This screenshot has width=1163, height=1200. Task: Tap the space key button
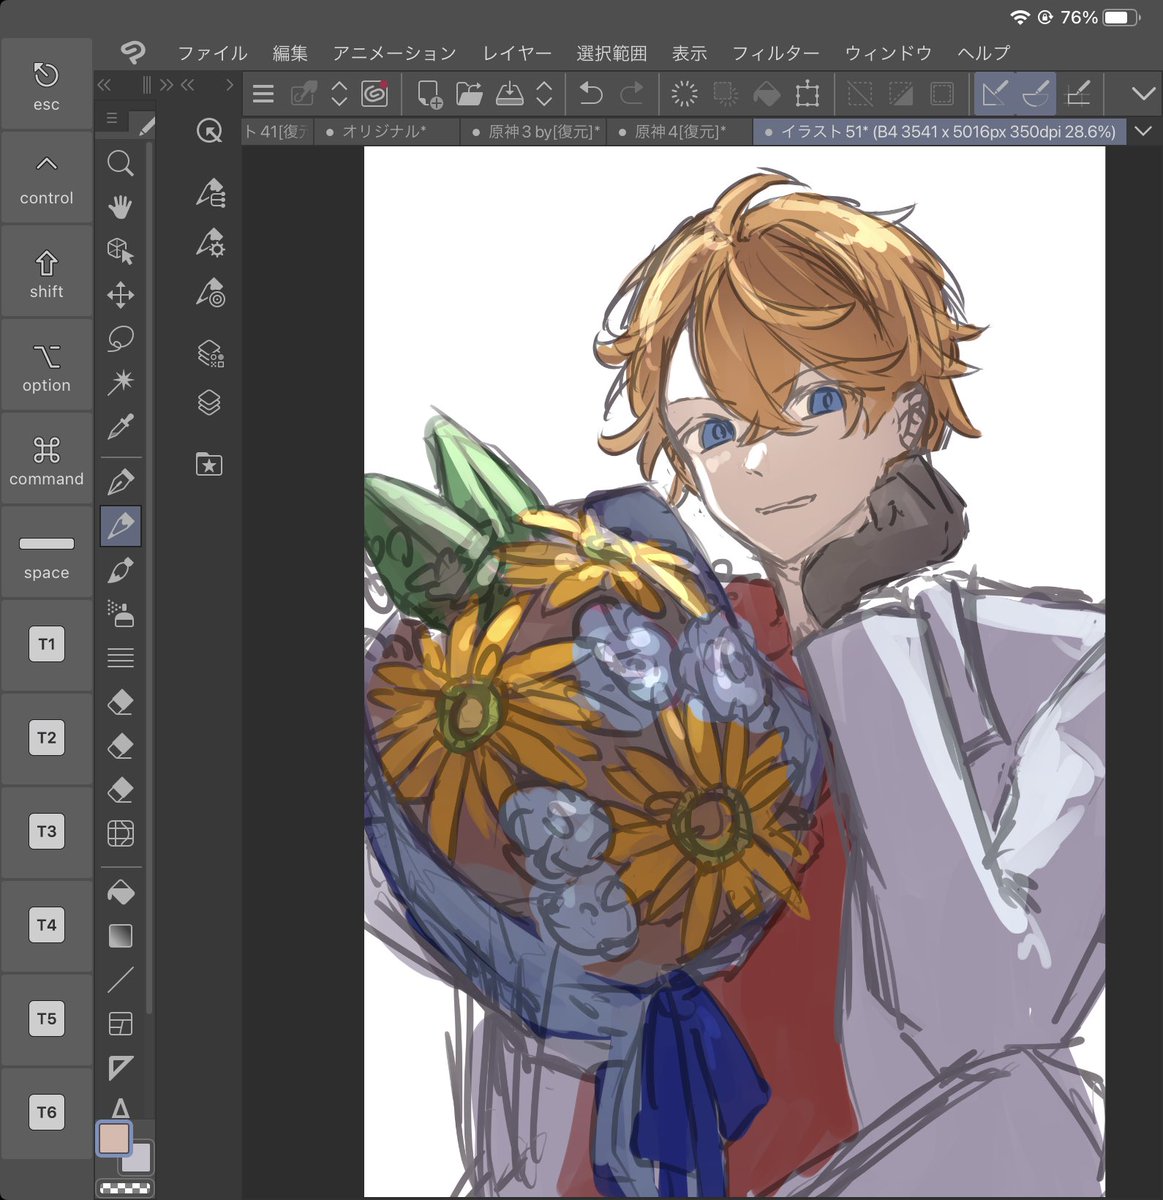click(x=47, y=552)
